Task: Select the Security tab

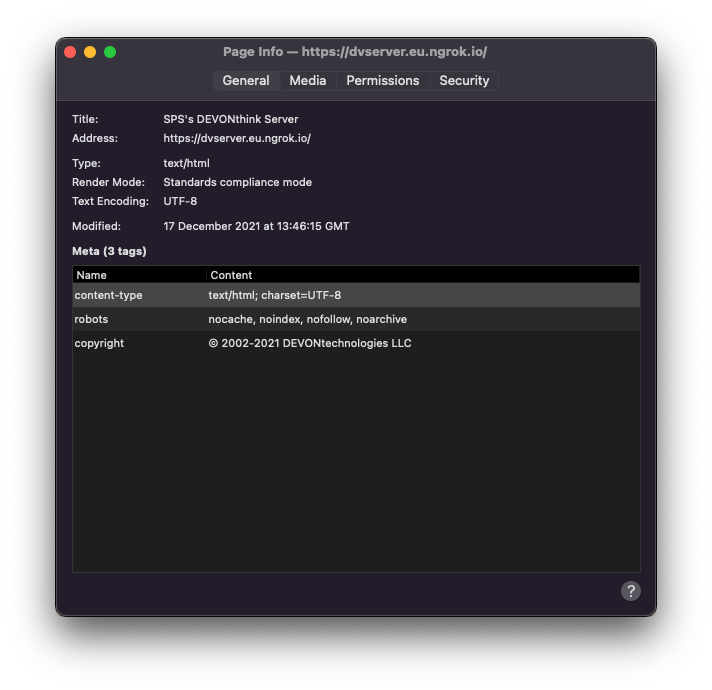Action: [x=464, y=81]
